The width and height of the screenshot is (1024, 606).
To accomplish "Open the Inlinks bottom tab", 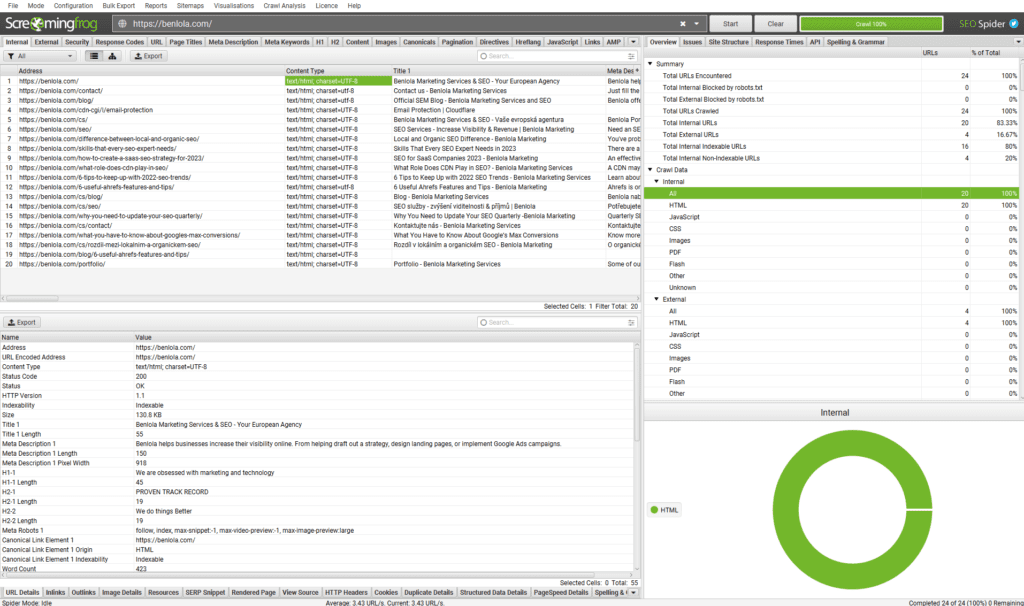I will point(56,593).
